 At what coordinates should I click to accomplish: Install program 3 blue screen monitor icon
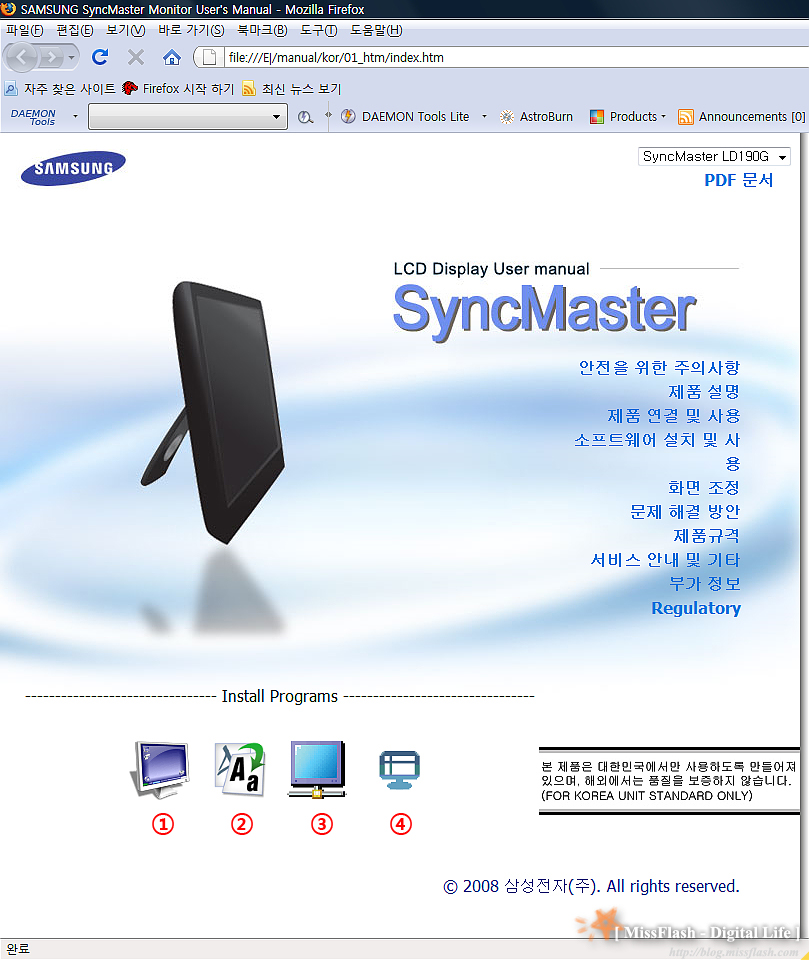tap(317, 770)
